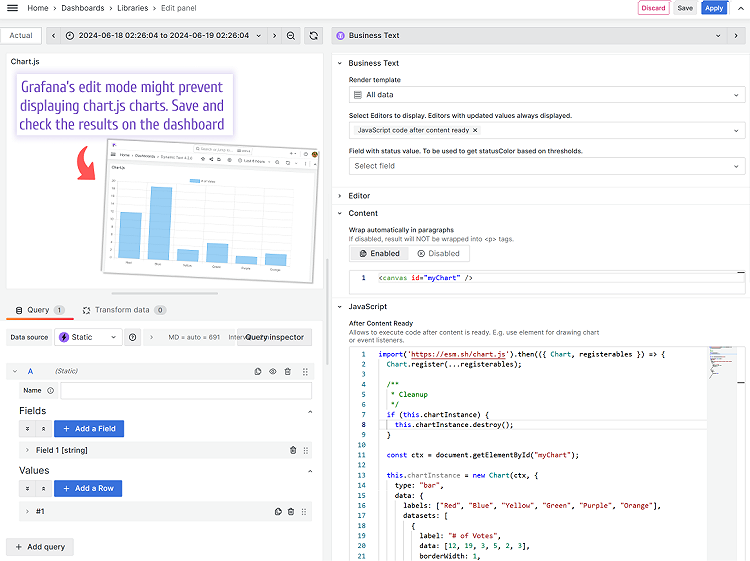Disable wrap automatically in paragraphs
The height and width of the screenshot is (561, 750).
coord(439,253)
